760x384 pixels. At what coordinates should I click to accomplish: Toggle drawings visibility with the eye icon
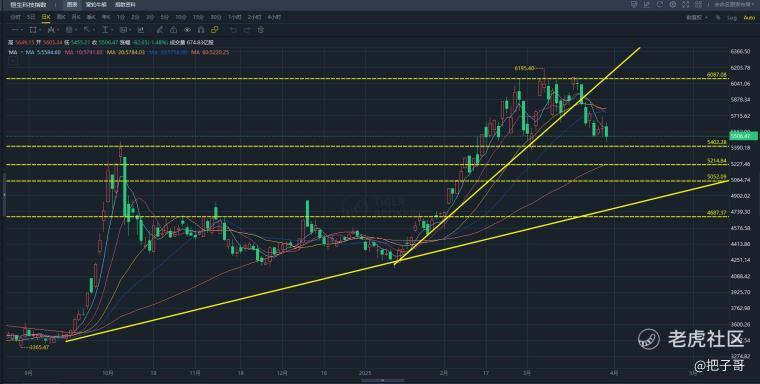coord(188,30)
